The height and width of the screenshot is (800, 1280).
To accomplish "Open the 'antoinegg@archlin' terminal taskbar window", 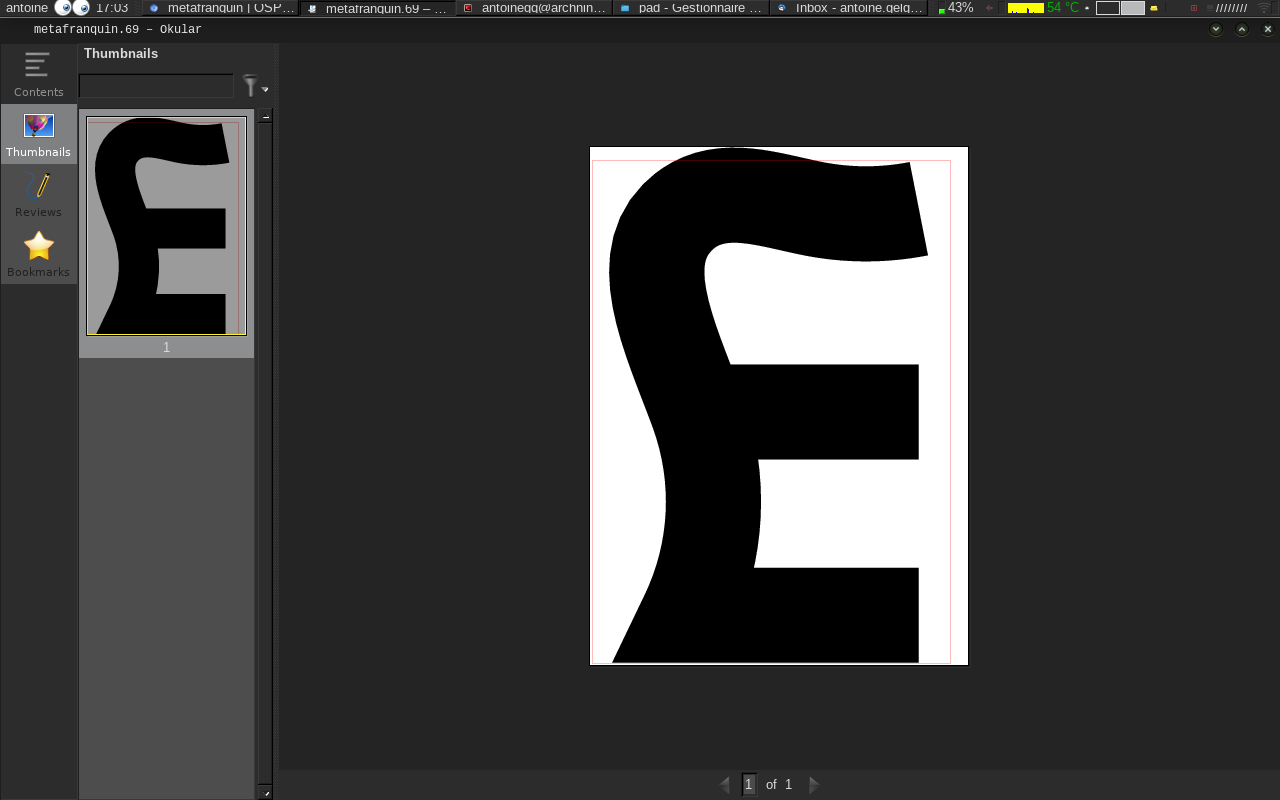I will [x=535, y=8].
